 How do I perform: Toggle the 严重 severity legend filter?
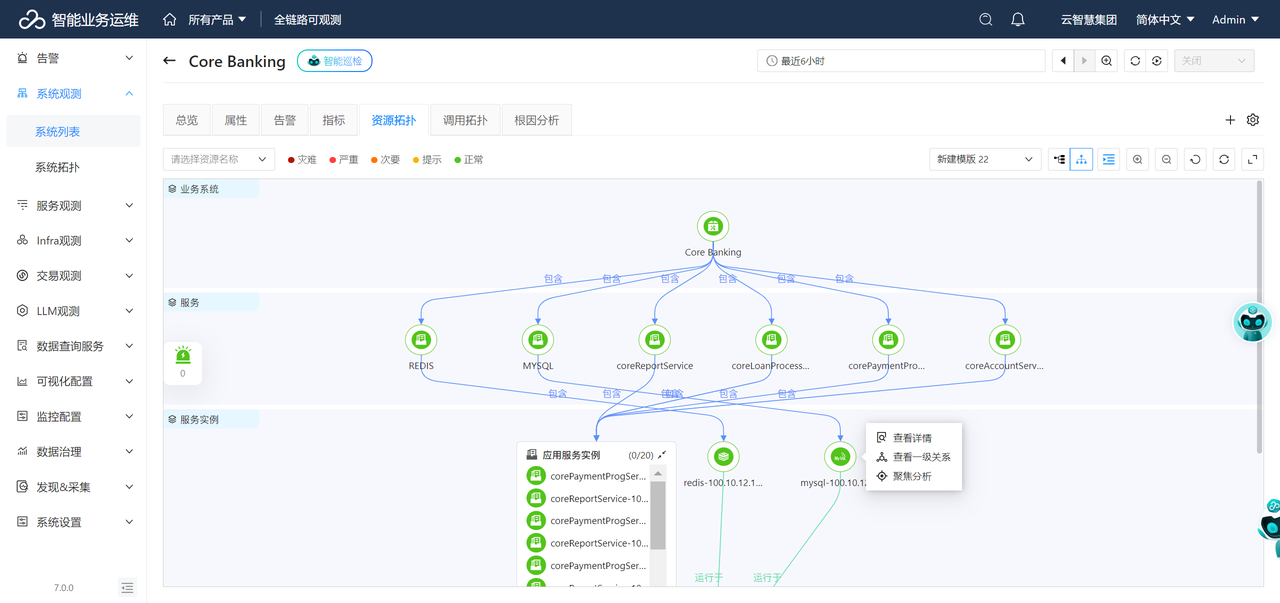pos(344,159)
